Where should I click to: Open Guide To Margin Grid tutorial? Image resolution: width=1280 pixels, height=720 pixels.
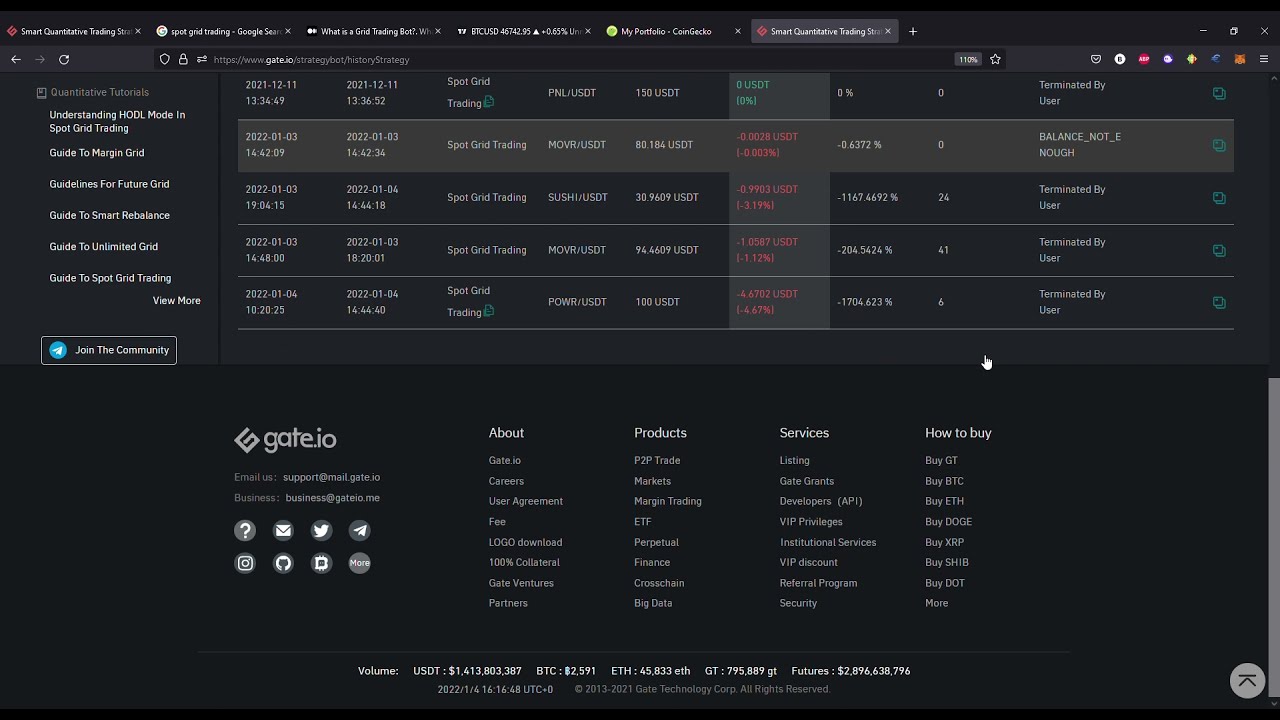(97, 153)
